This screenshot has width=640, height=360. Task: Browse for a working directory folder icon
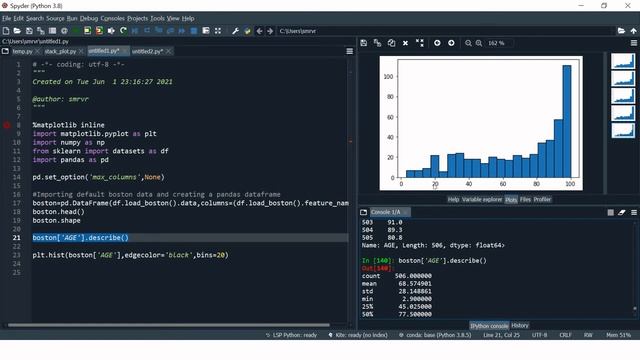coord(621,31)
